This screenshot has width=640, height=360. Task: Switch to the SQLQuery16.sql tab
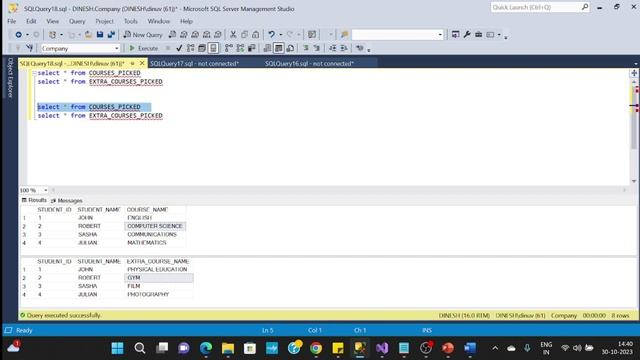[x=309, y=64]
